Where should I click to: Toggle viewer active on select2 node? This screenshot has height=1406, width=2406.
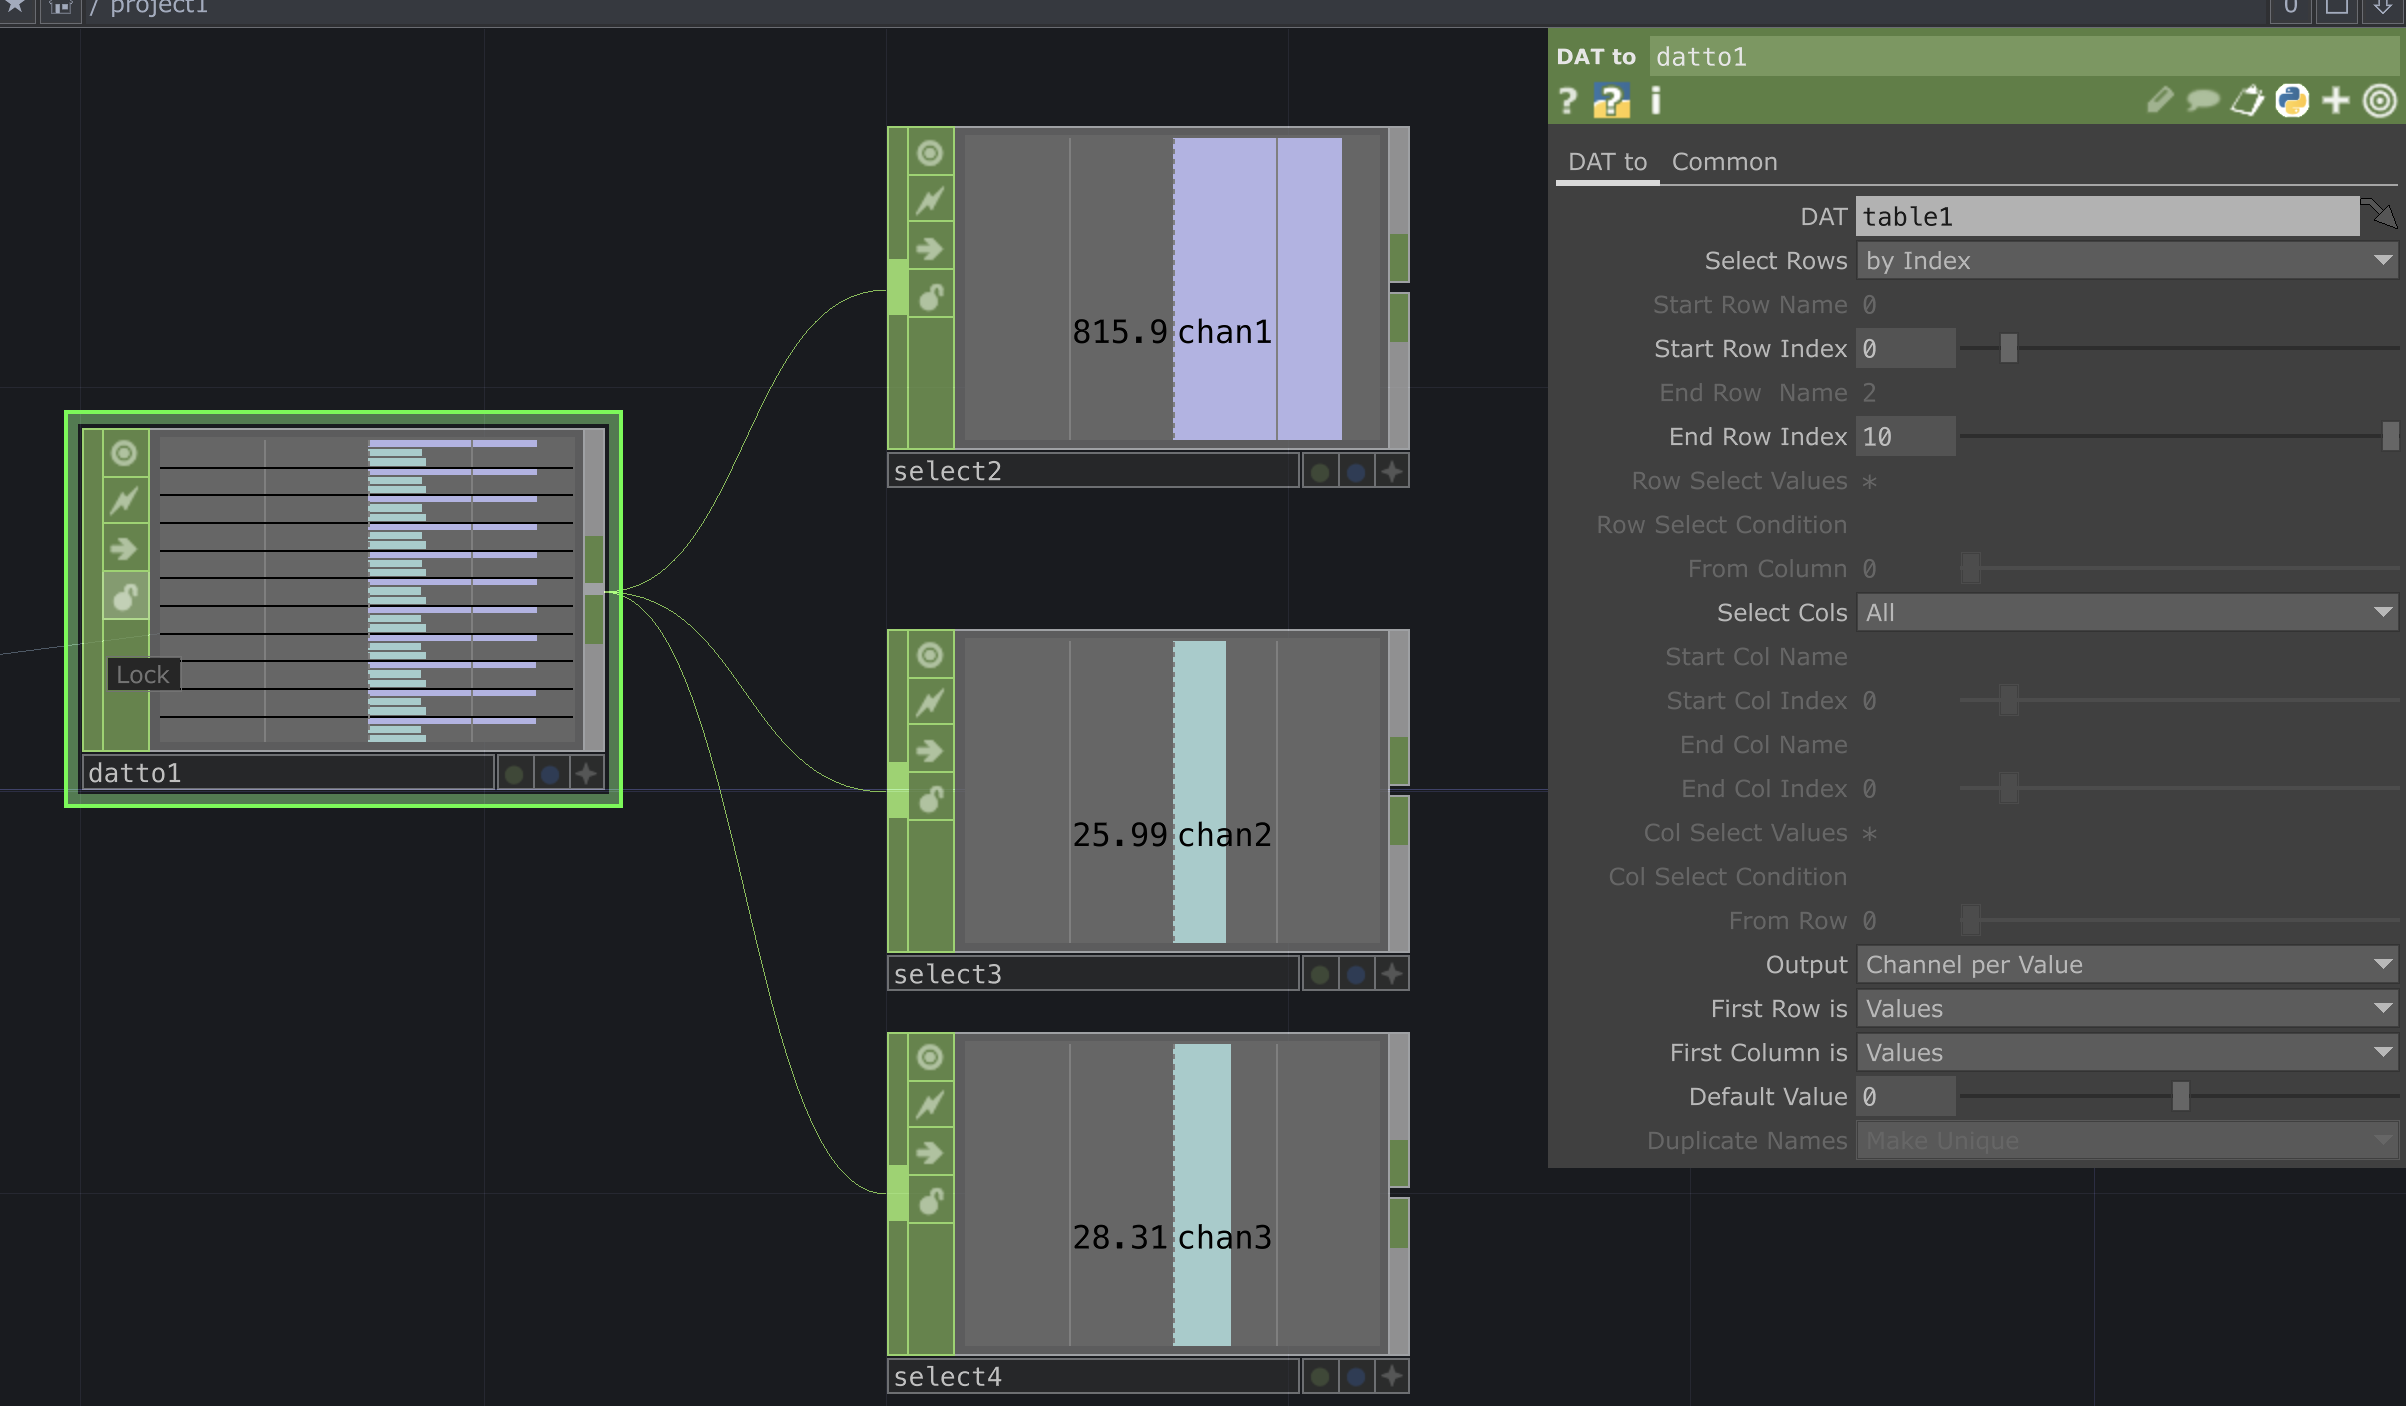point(930,153)
